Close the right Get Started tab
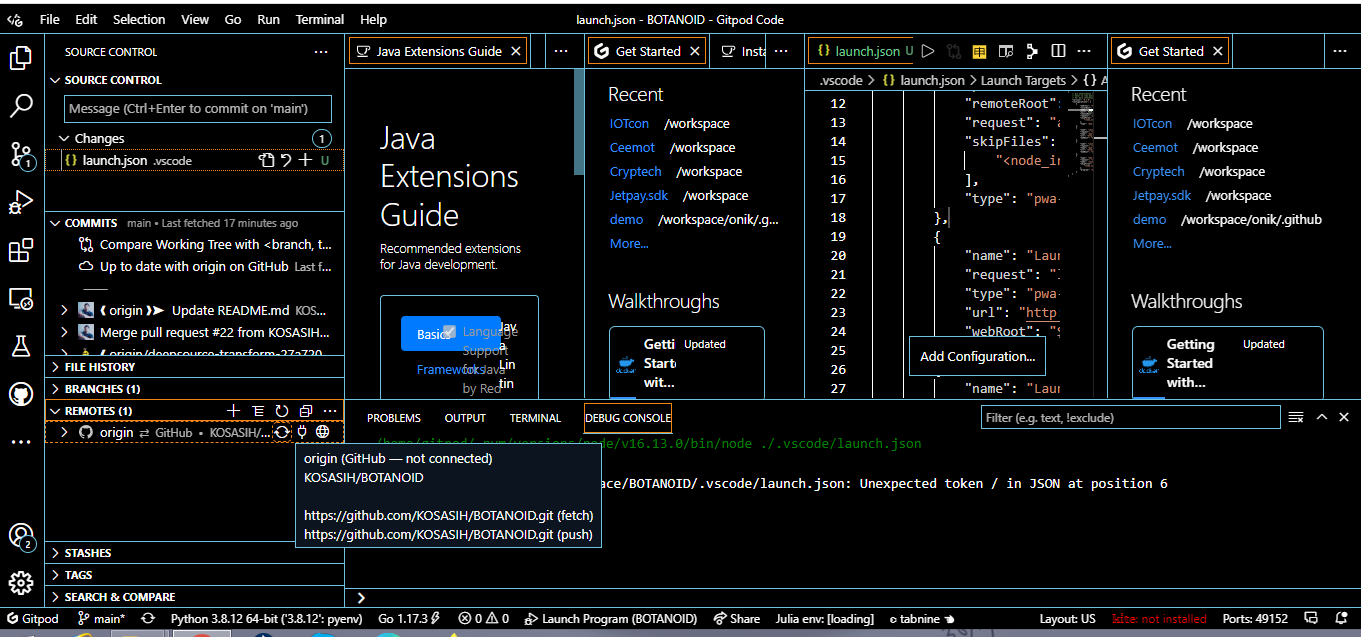The height and width of the screenshot is (637, 1361). [1217, 51]
